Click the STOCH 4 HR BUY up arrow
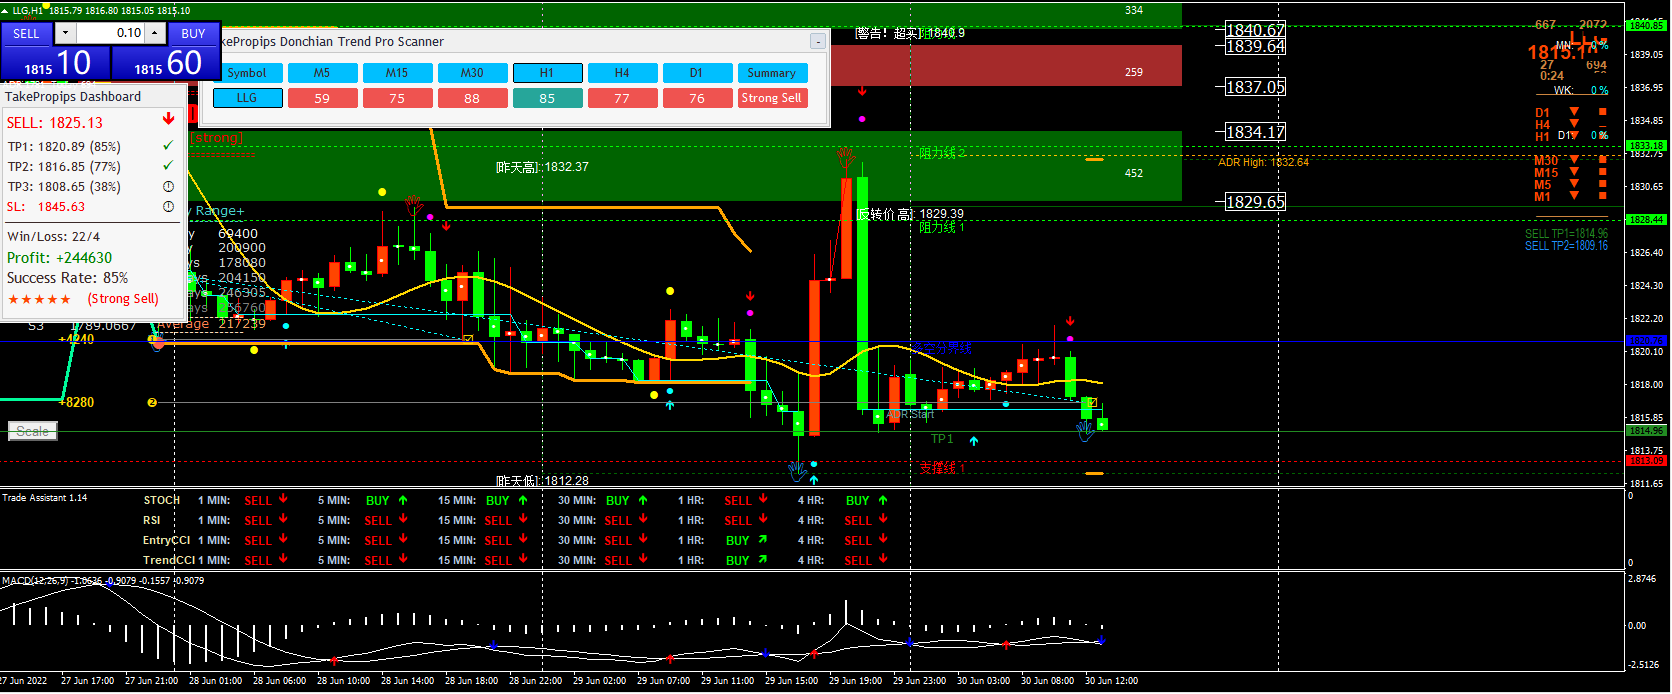The image size is (1672, 694). (883, 500)
